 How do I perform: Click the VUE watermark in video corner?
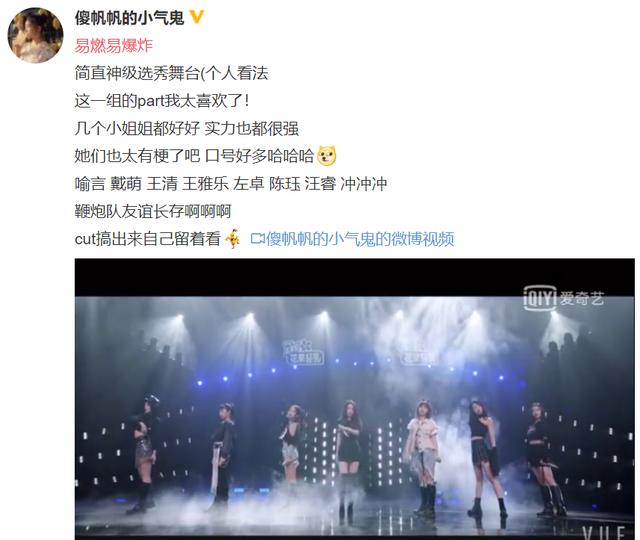(x=604, y=532)
